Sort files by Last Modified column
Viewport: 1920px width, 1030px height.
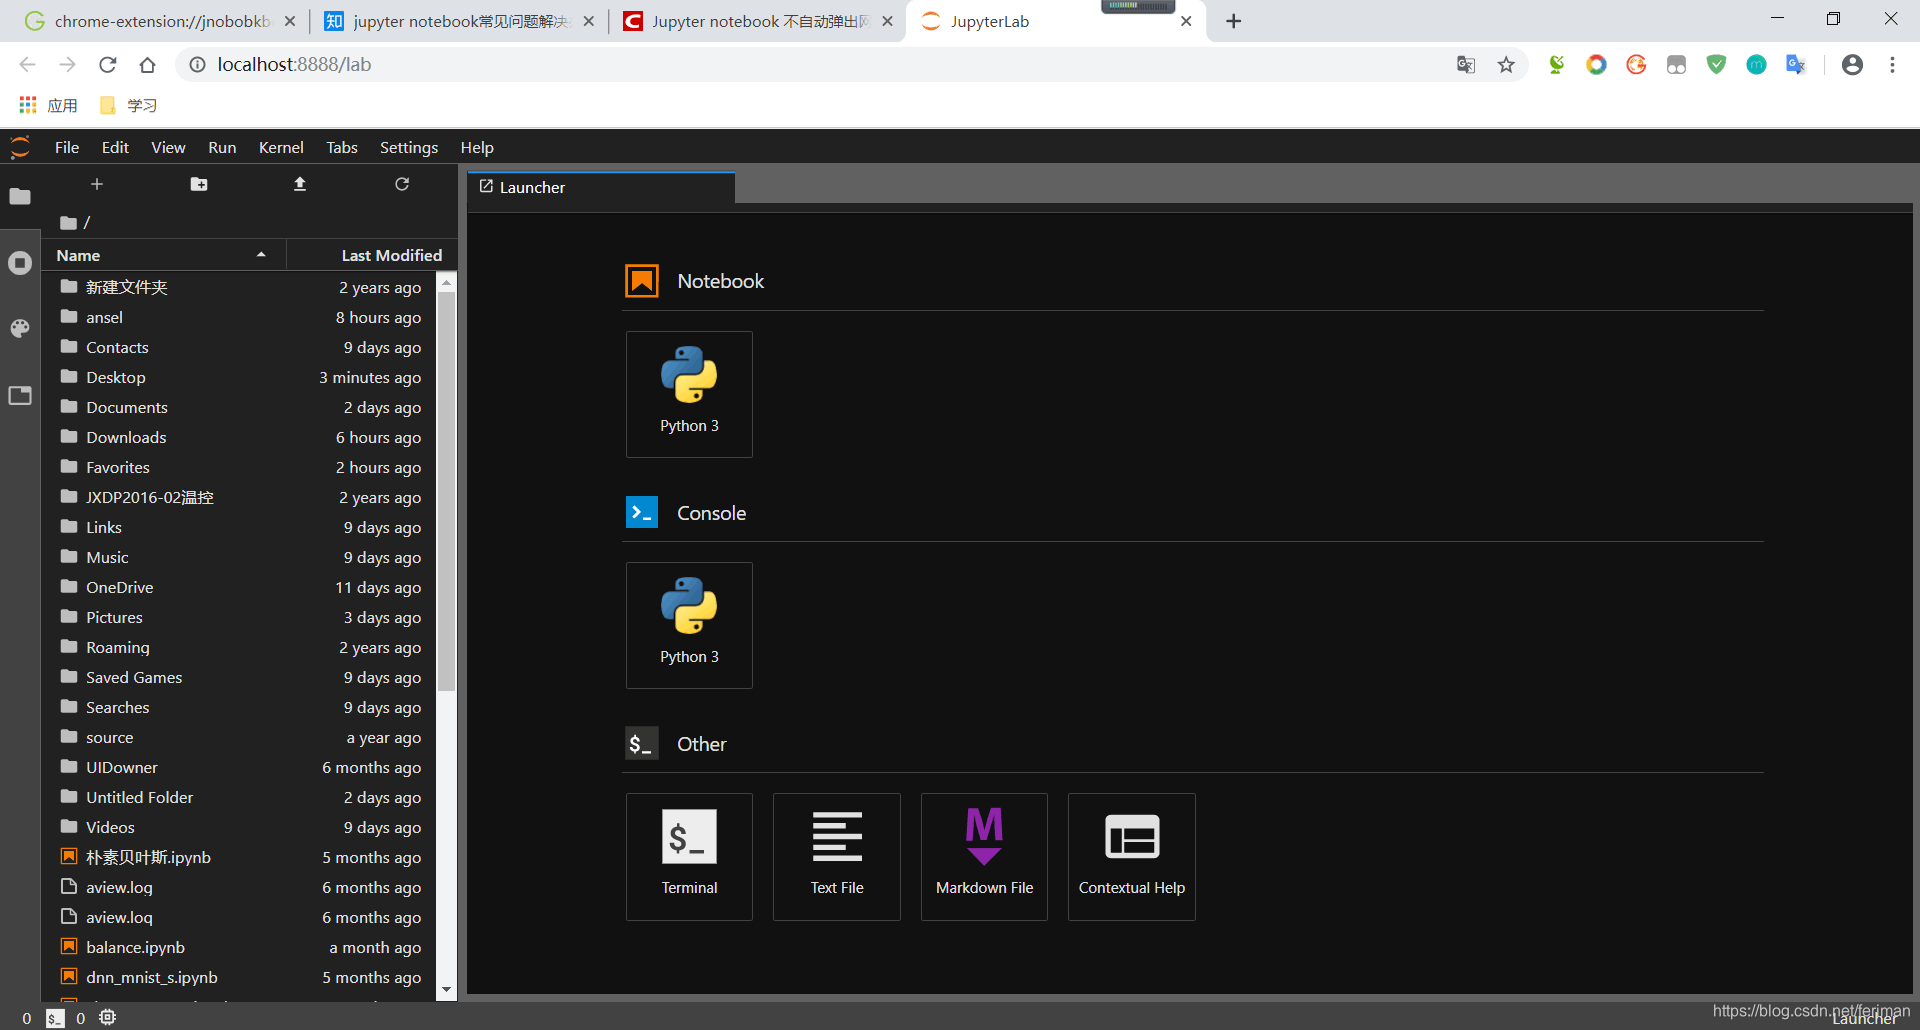[372, 255]
